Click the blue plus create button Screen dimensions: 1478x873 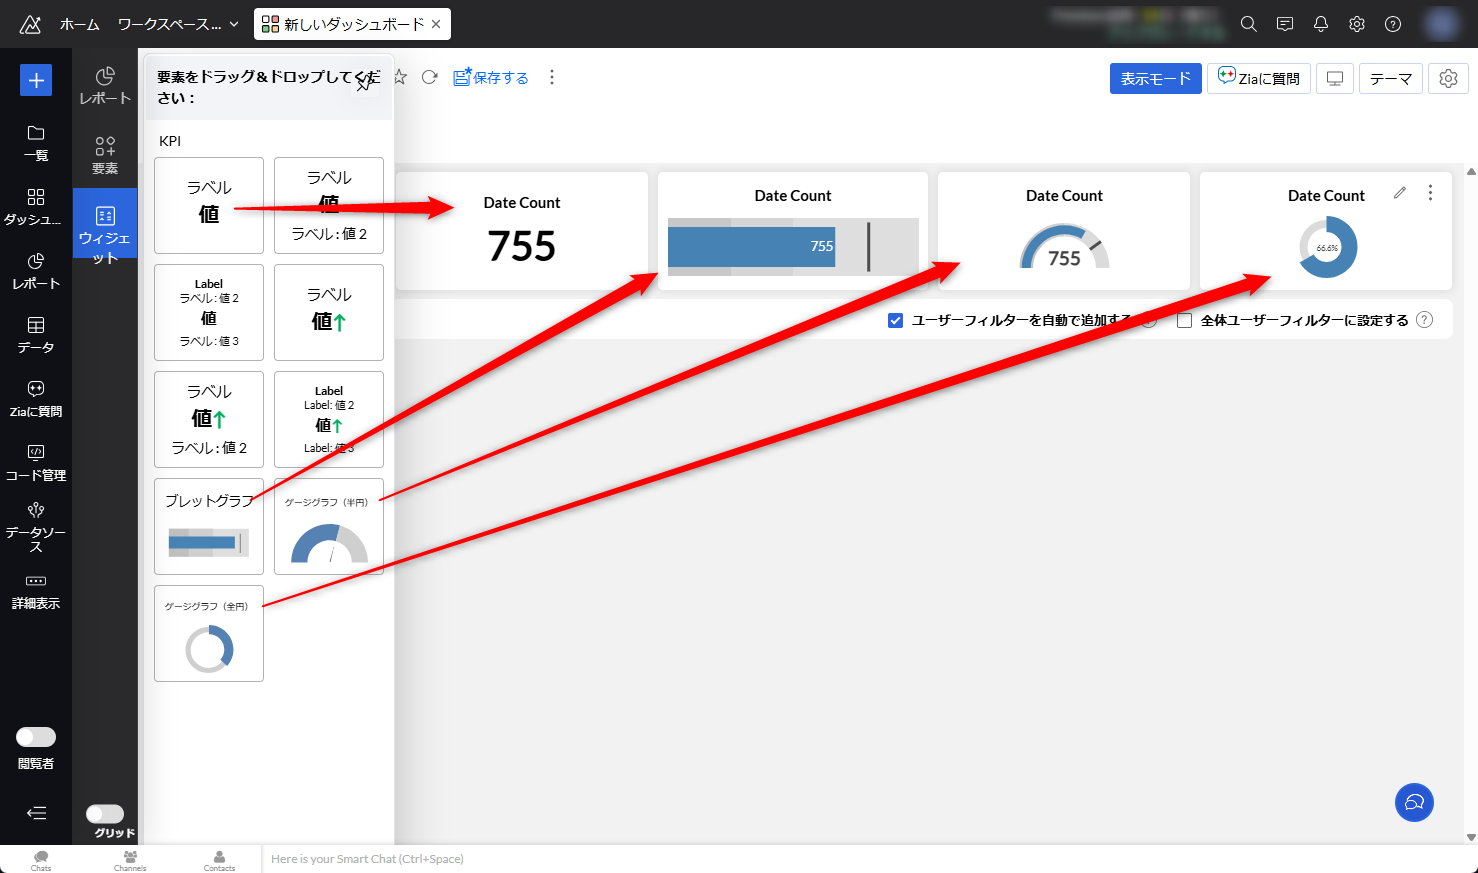36,80
